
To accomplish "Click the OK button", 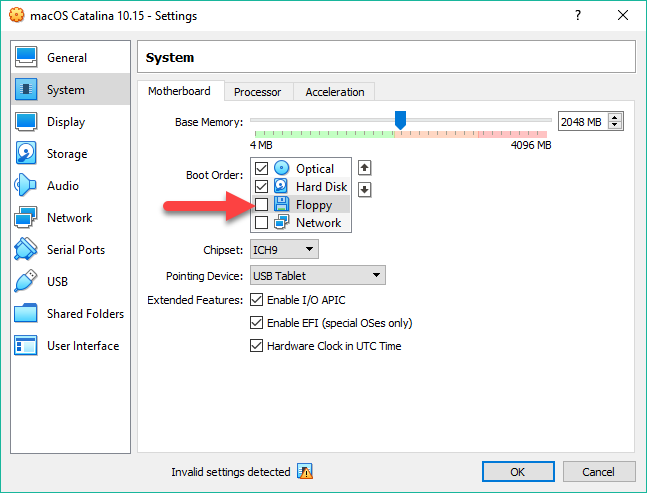I will click(517, 472).
